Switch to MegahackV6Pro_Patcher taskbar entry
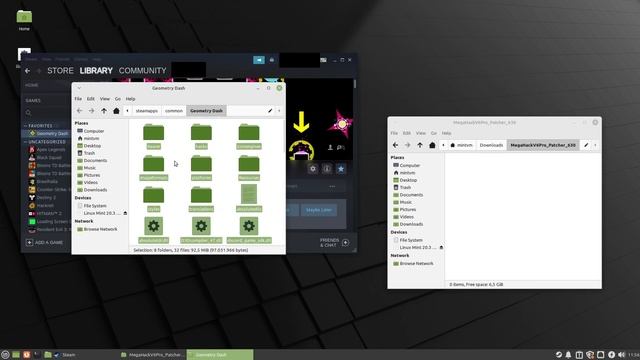This screenshot has height=360, width=640. (153, 355)
